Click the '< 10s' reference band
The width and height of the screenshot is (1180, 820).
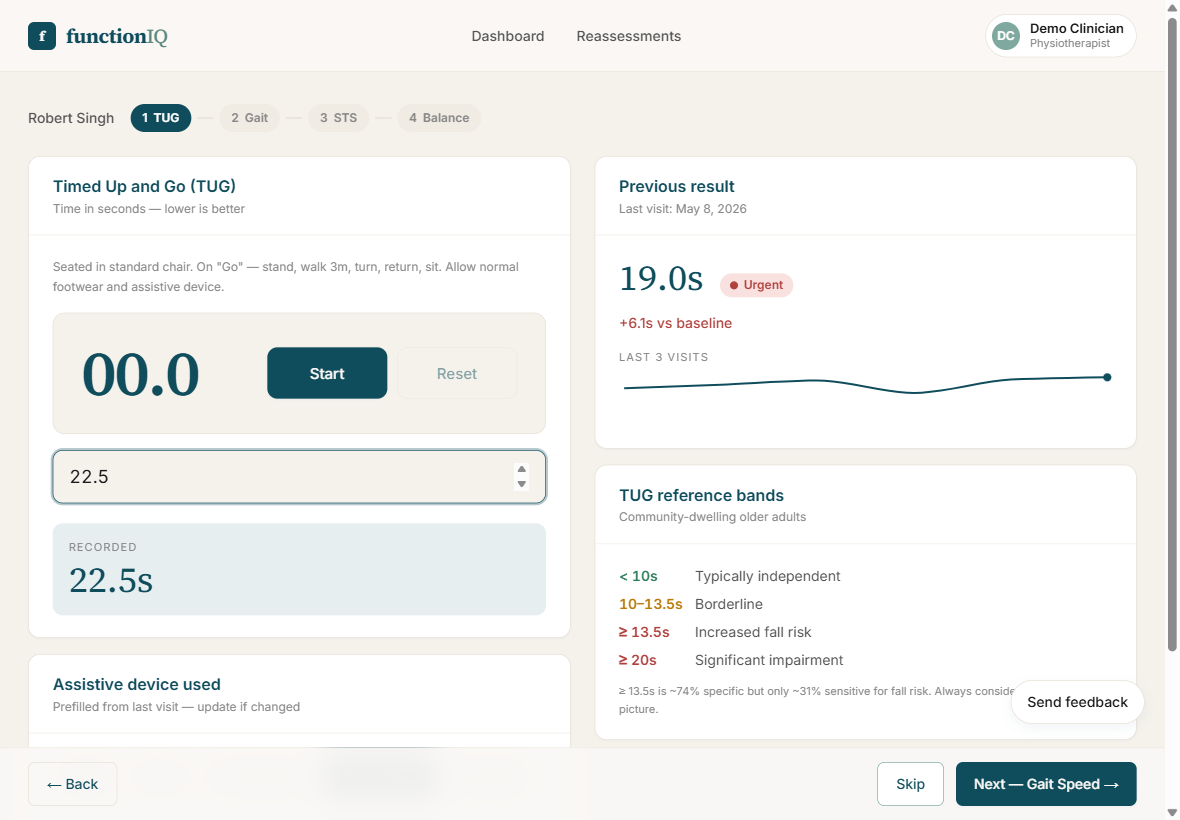coord(638,576)
